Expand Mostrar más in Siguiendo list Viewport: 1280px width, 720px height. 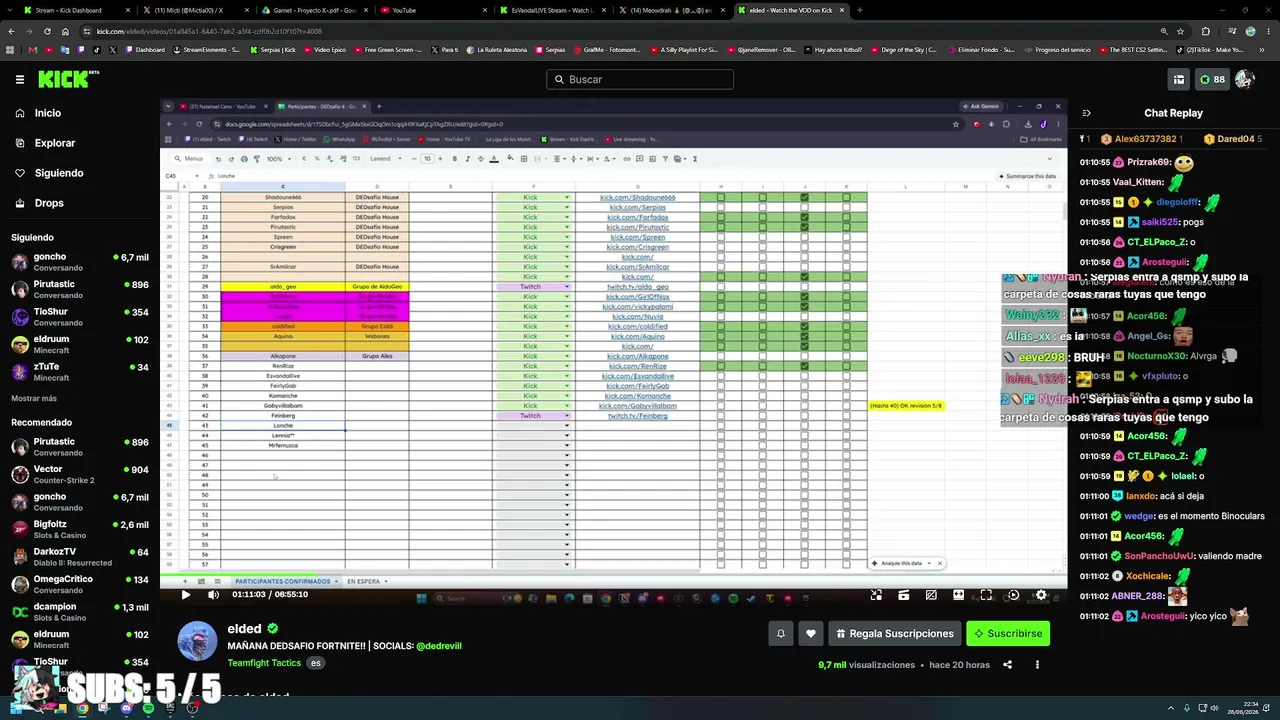[34, 398]
